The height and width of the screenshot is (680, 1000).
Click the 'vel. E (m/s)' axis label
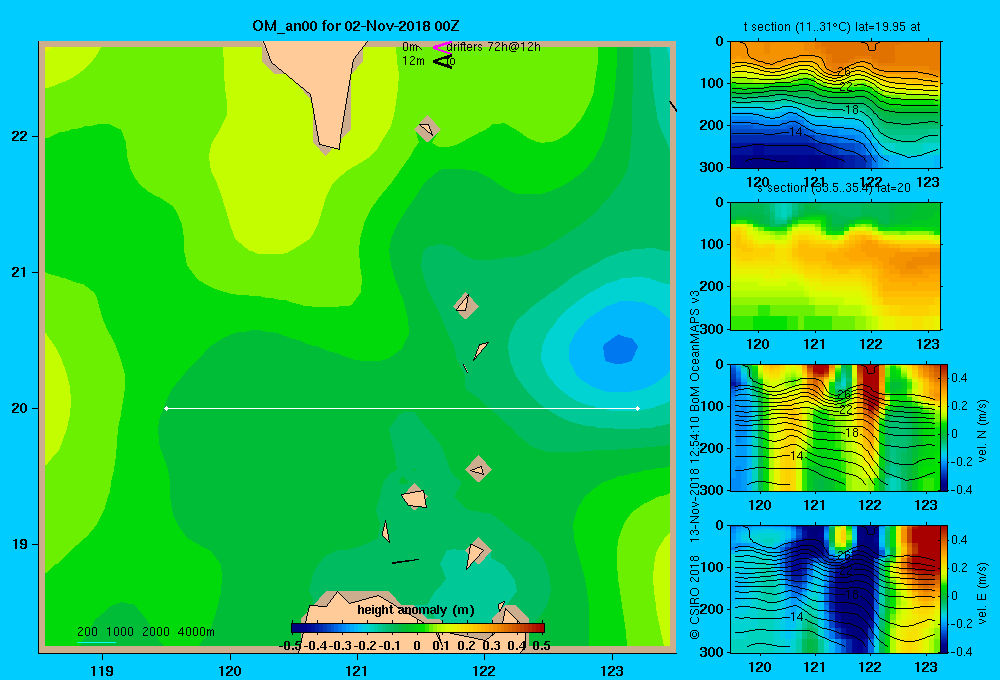click(982, 593)
